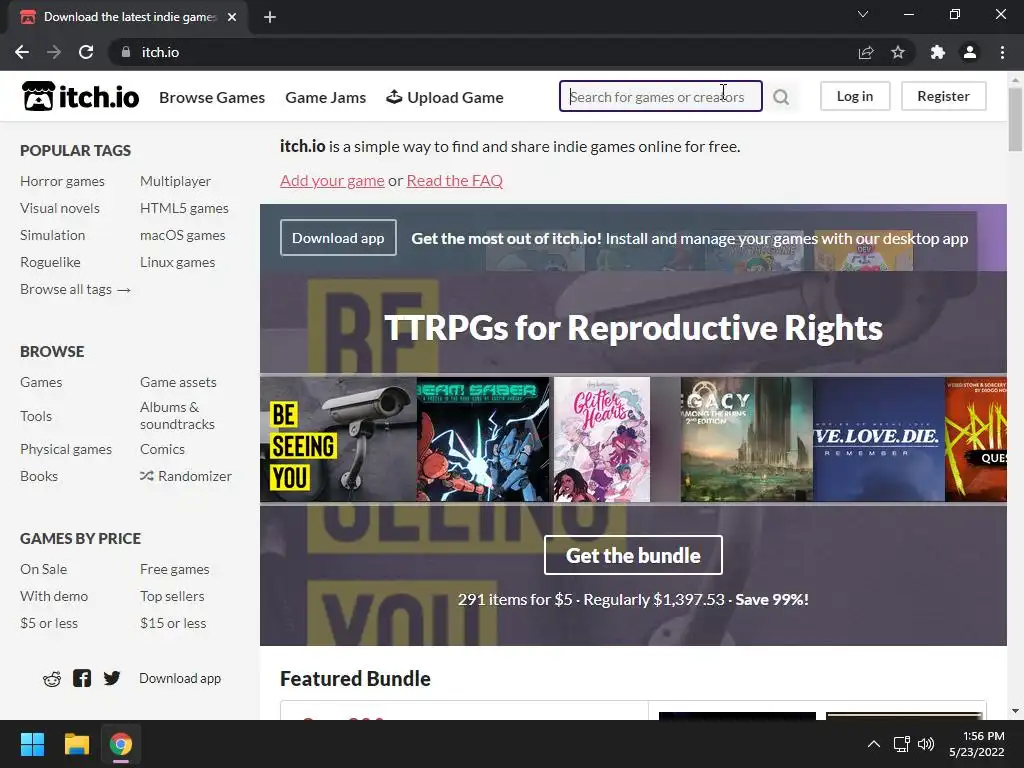Viewport: 1024px width, 768px height.
Task: Open the Extensions puzzle icon
Action: (x=938, y=52)
